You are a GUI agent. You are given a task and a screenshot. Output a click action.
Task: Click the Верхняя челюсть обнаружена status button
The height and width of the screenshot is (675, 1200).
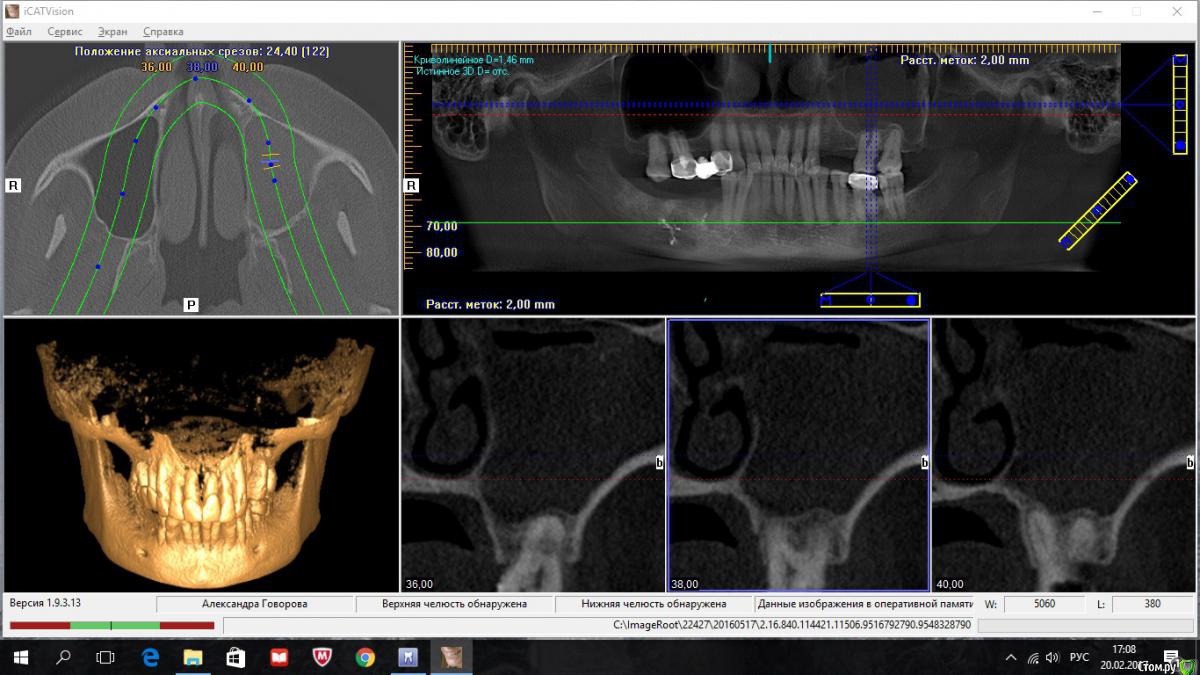click(454, 604)
